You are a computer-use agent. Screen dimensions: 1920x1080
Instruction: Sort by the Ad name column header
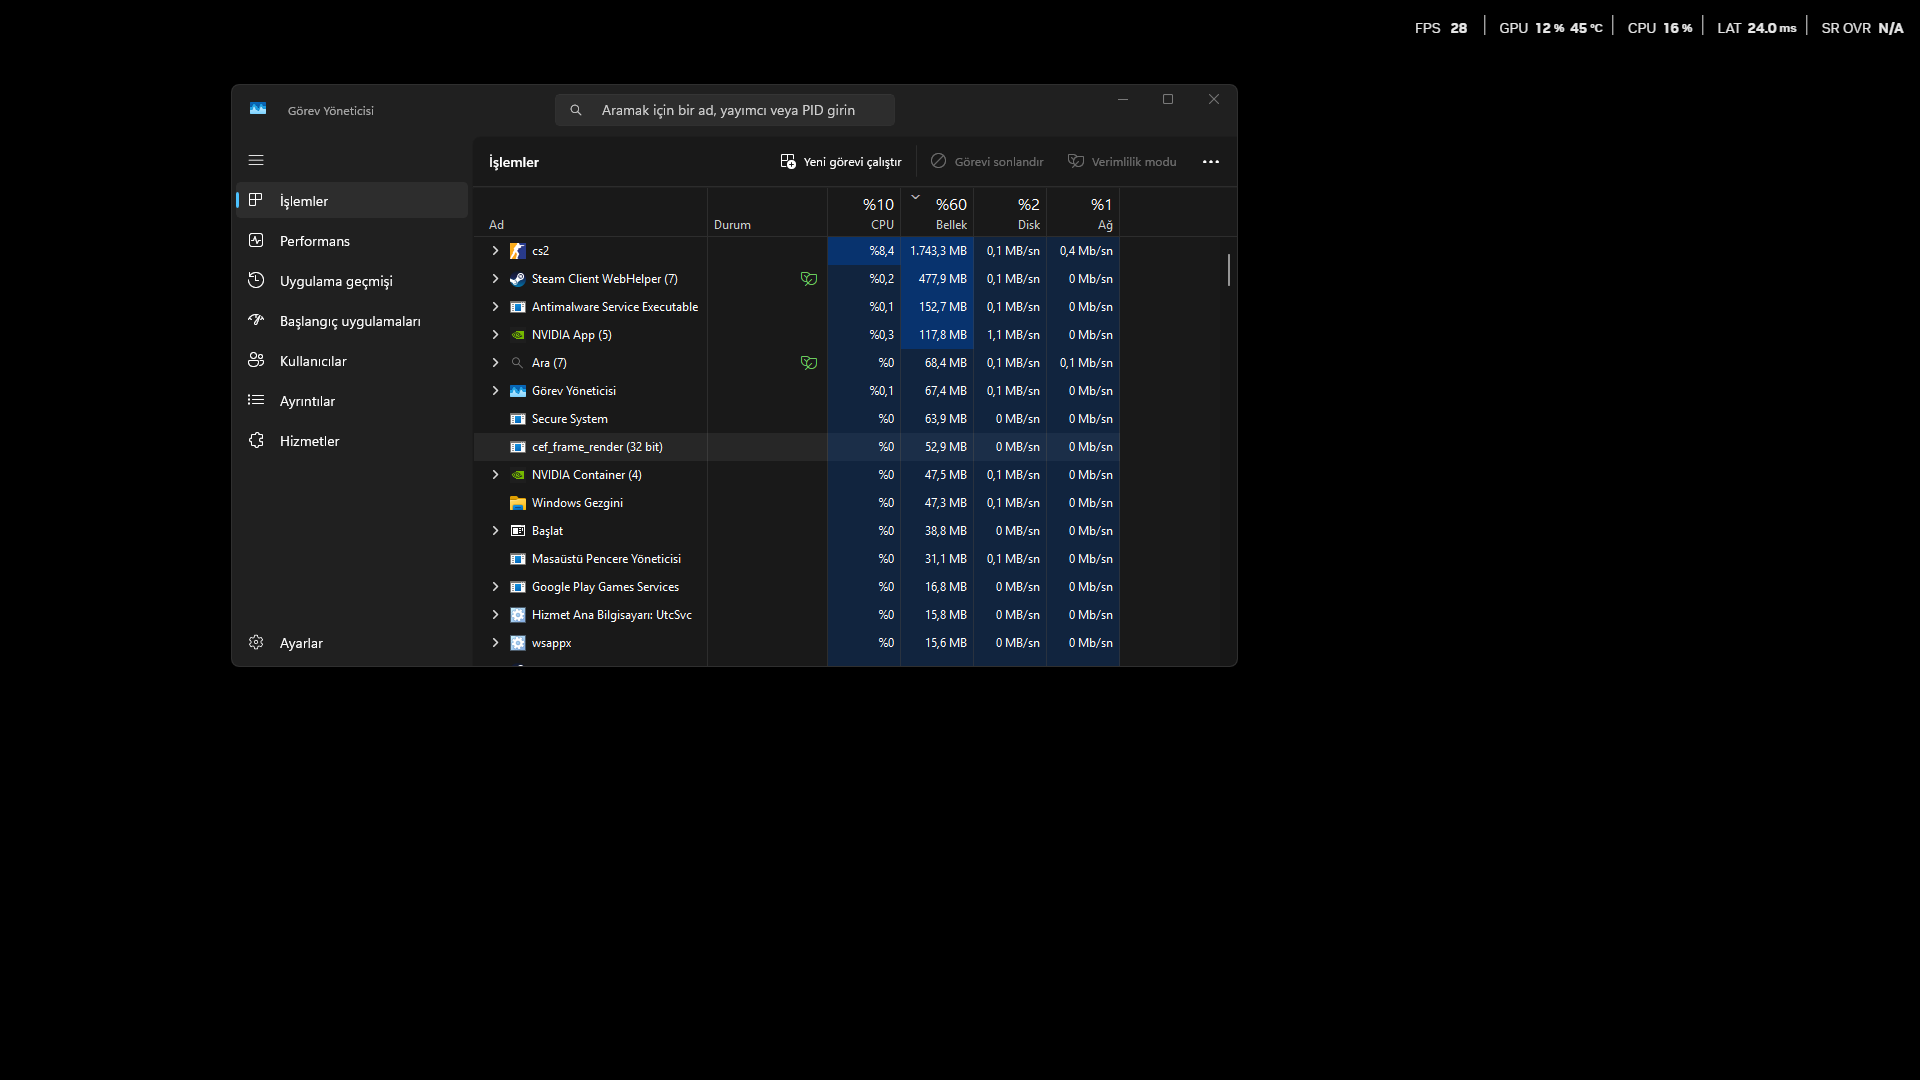(590, 212)
